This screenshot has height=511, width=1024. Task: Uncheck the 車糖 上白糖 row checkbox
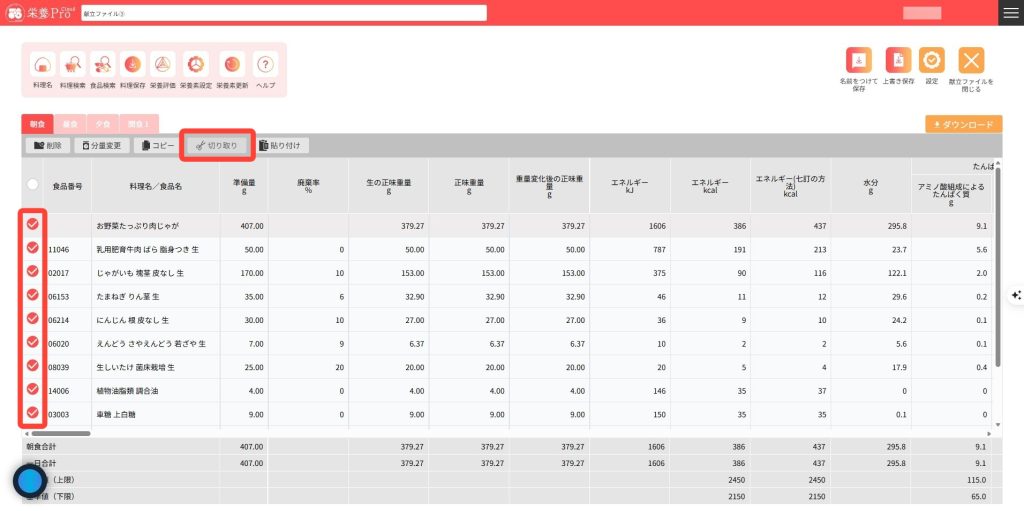32,412
